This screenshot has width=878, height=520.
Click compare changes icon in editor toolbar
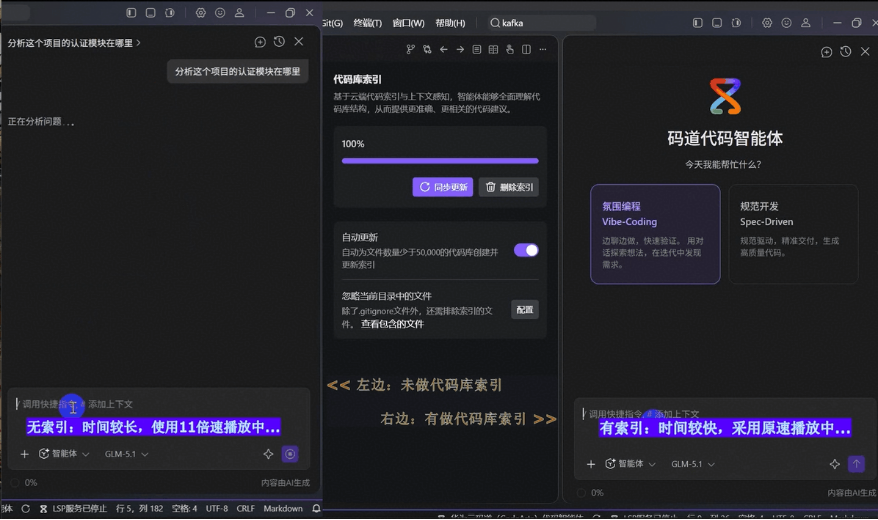[427, 49]
